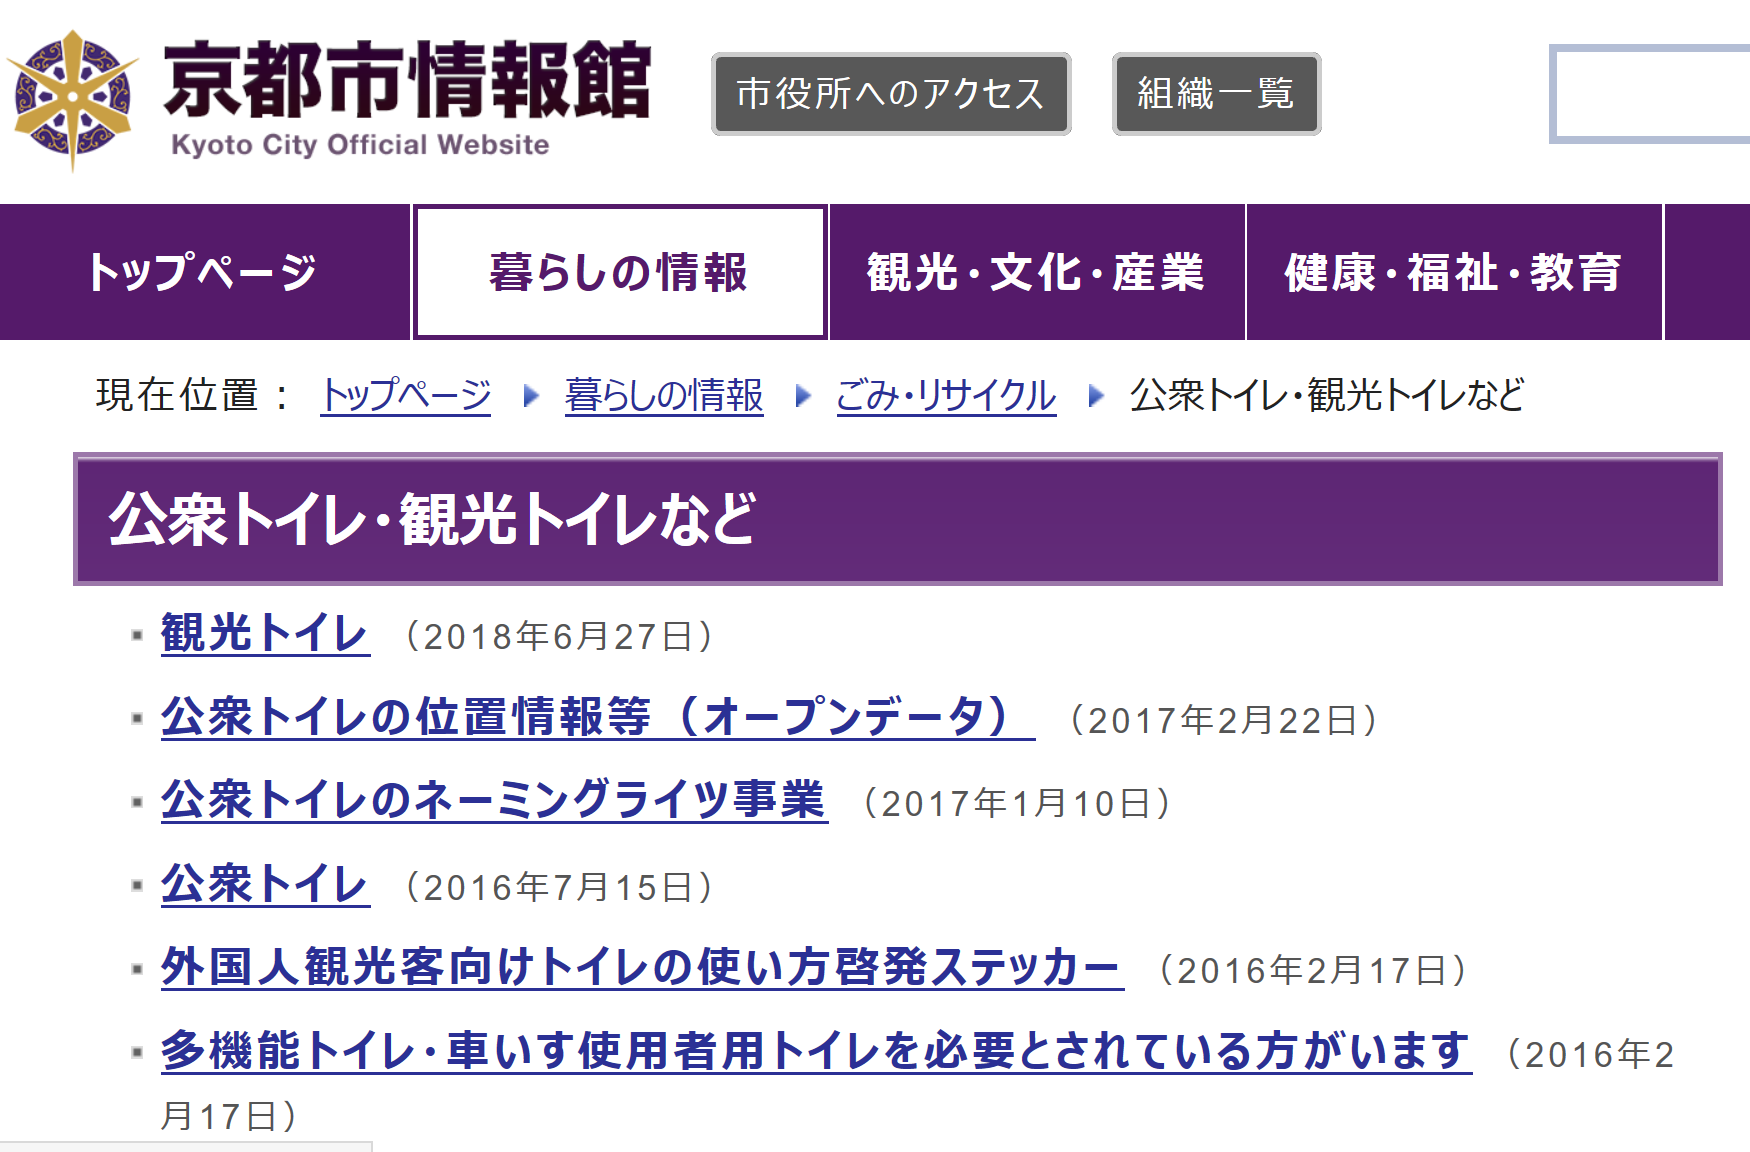Open the 観光トイレ article link

pyautogui.click(x=265, y=634)
